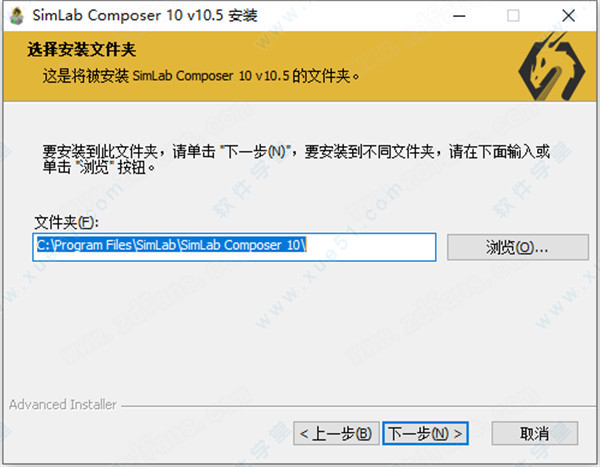
Task: Minimize the SimLab Composer installer window
Action: (459, 16)
